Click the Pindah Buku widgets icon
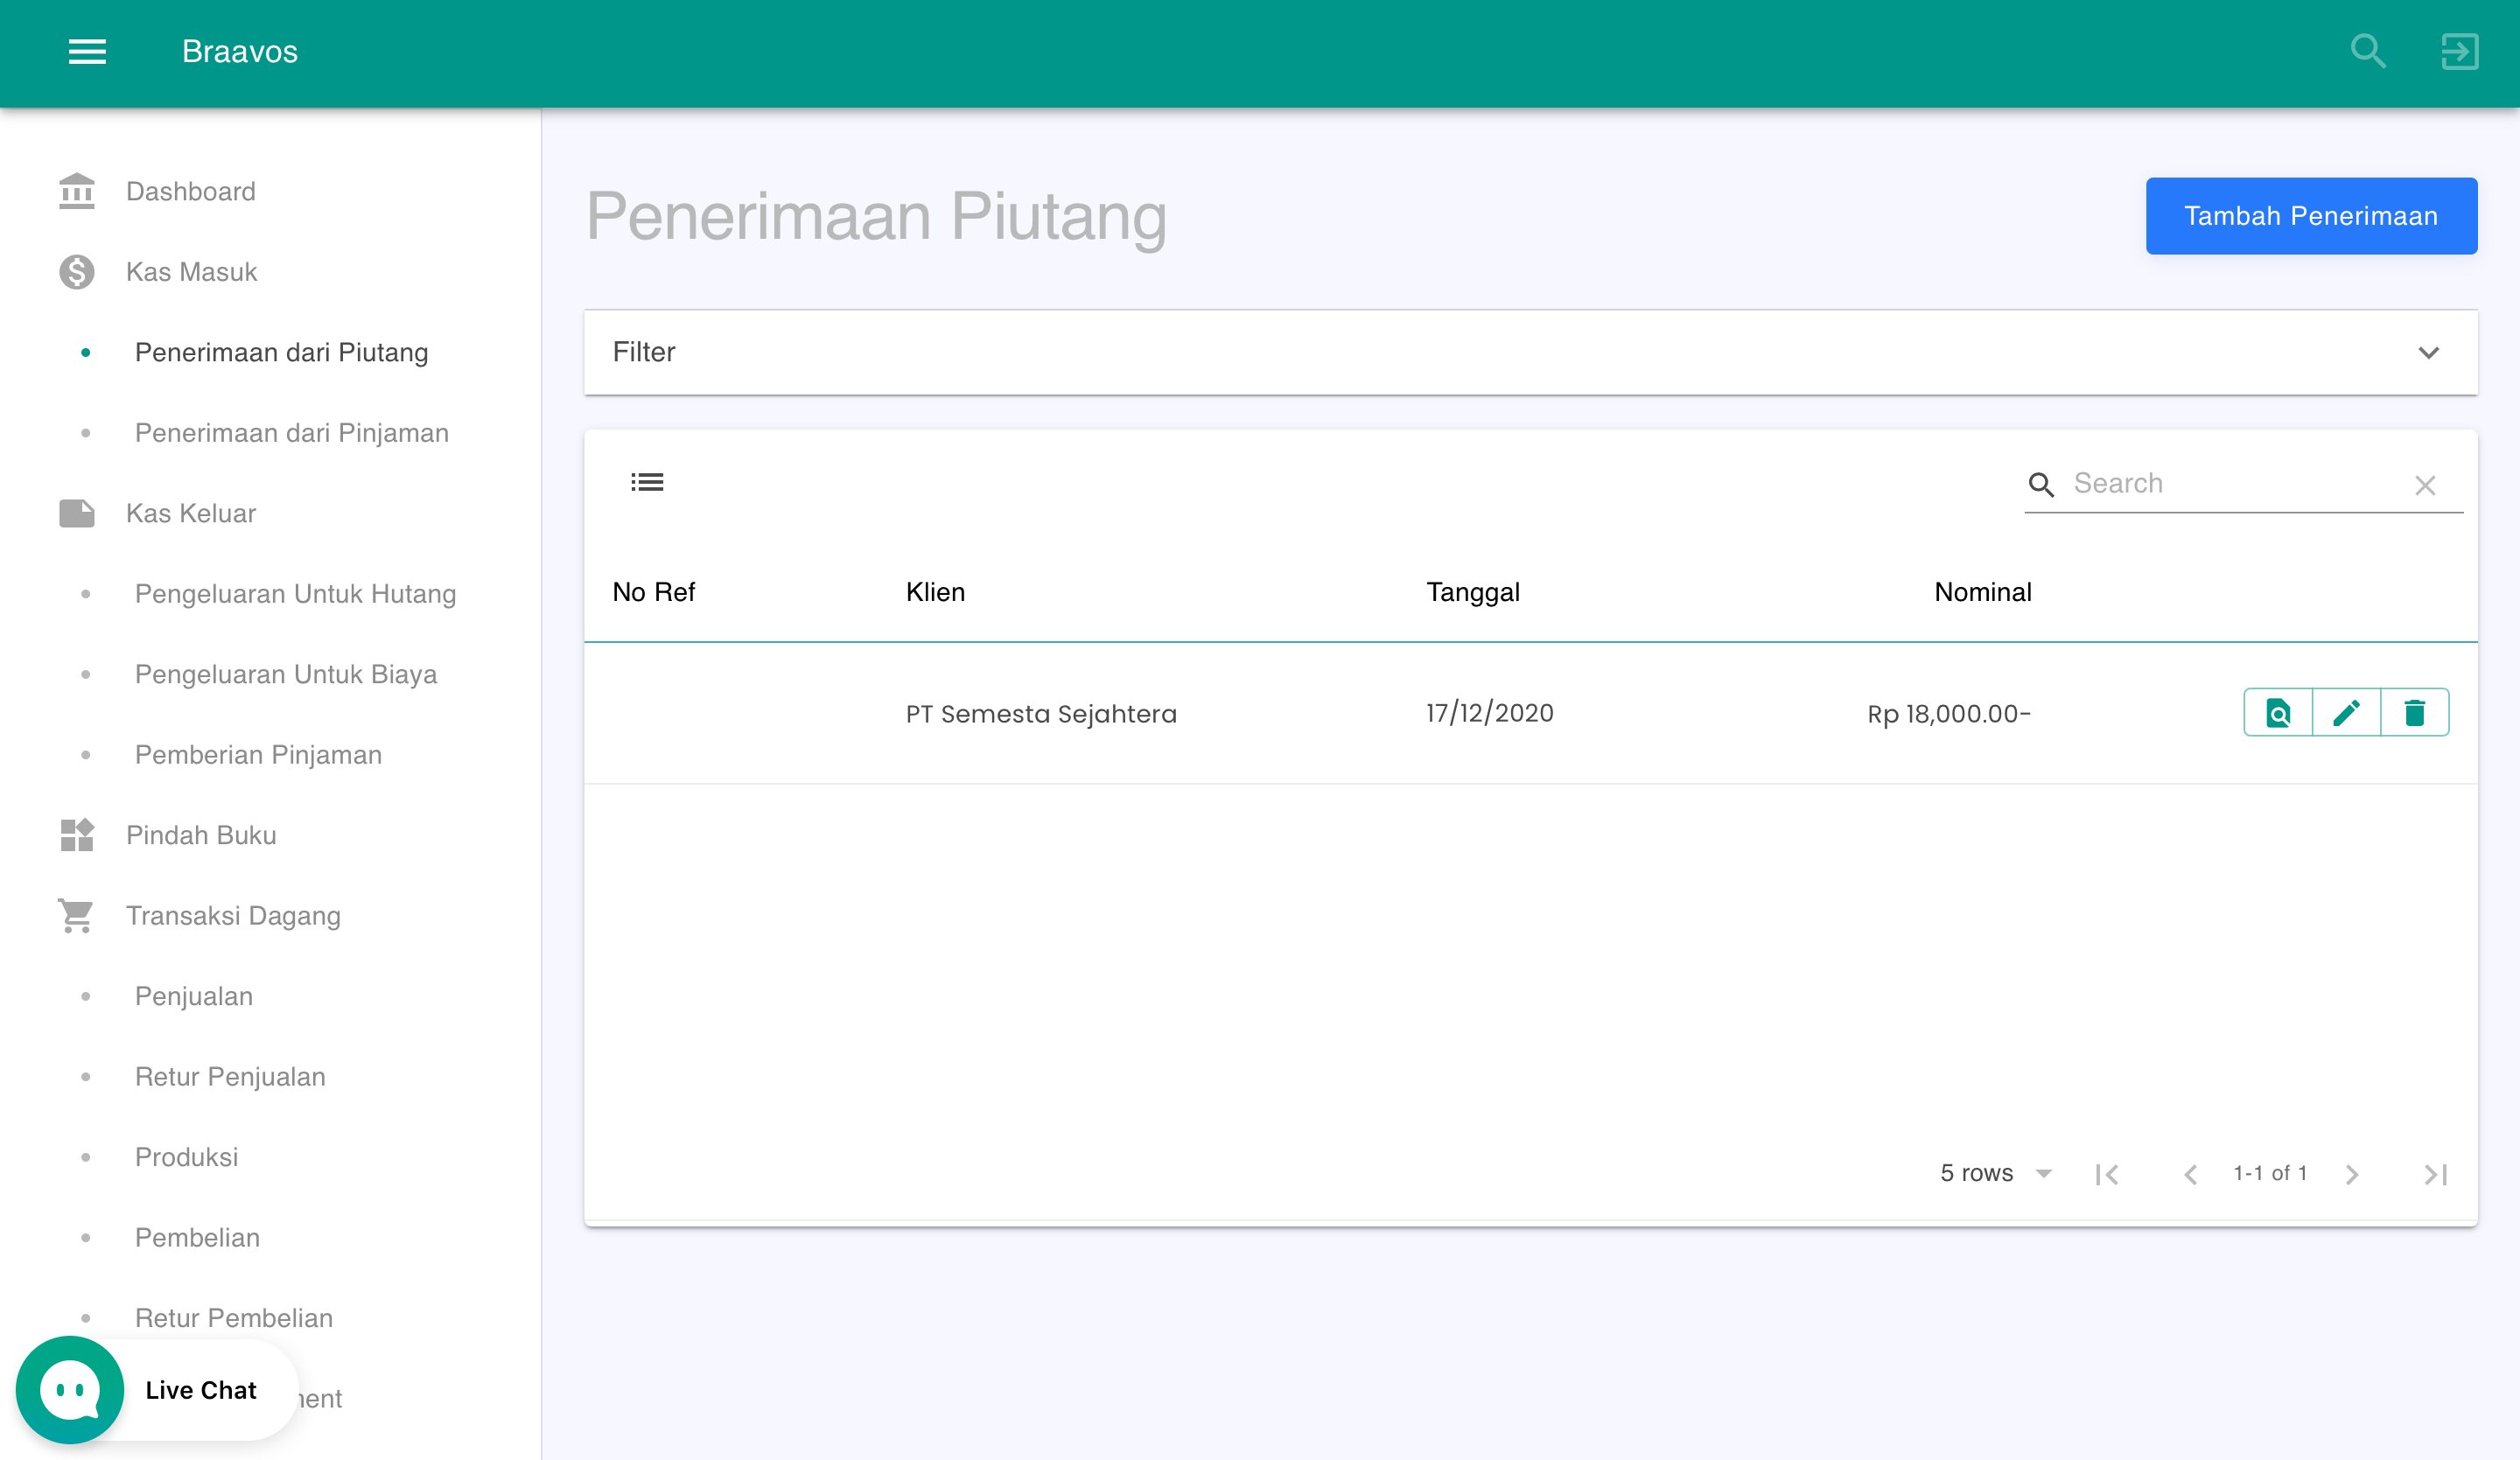The image size is (2520, 1460). 75,835
